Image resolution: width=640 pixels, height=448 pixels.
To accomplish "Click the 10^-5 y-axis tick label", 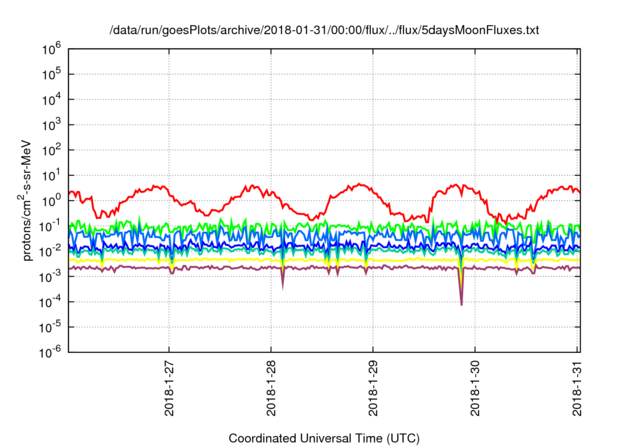I will (x=50, y=327).
